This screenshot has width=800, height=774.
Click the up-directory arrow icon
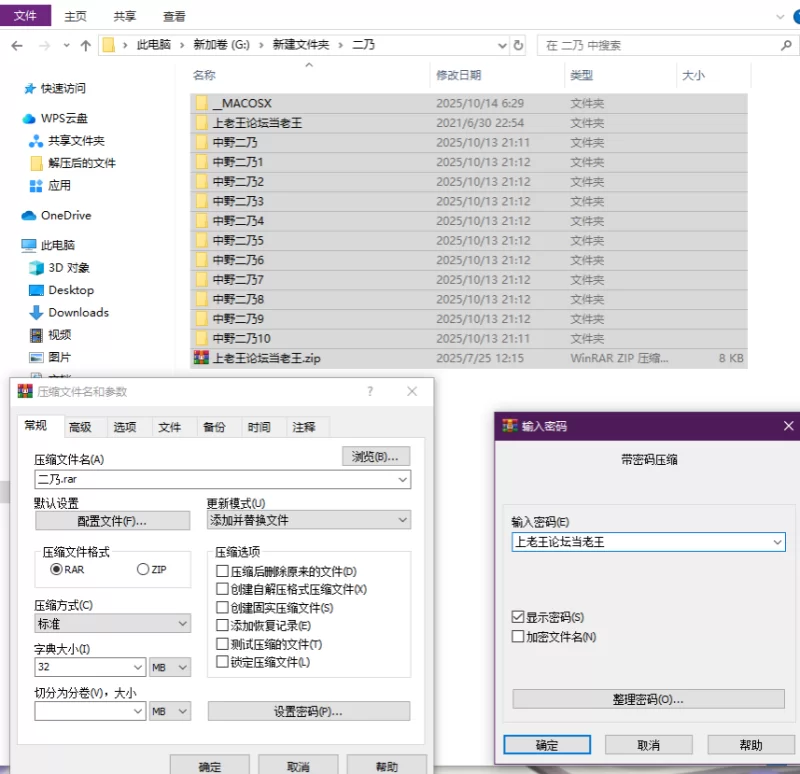[x=86, y=45]
